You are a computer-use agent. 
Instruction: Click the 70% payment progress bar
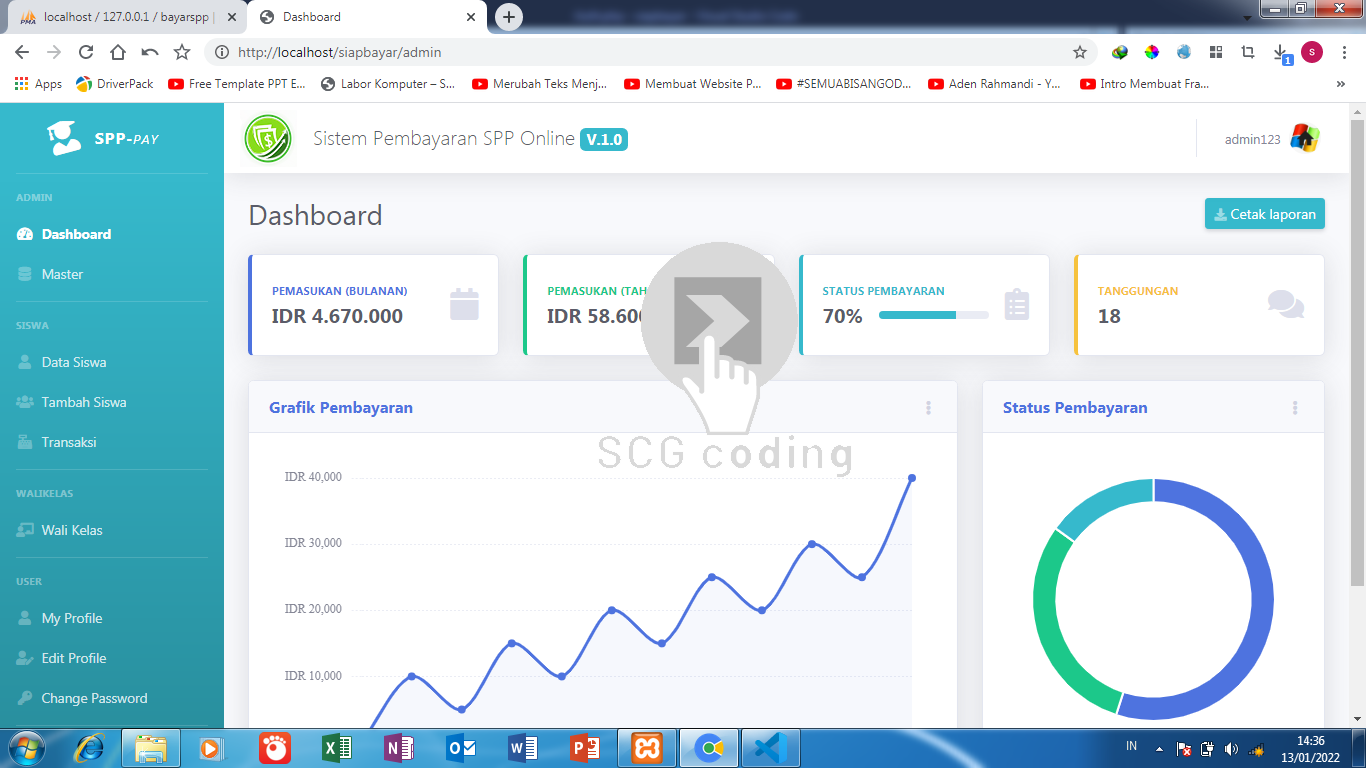point(934,315)
